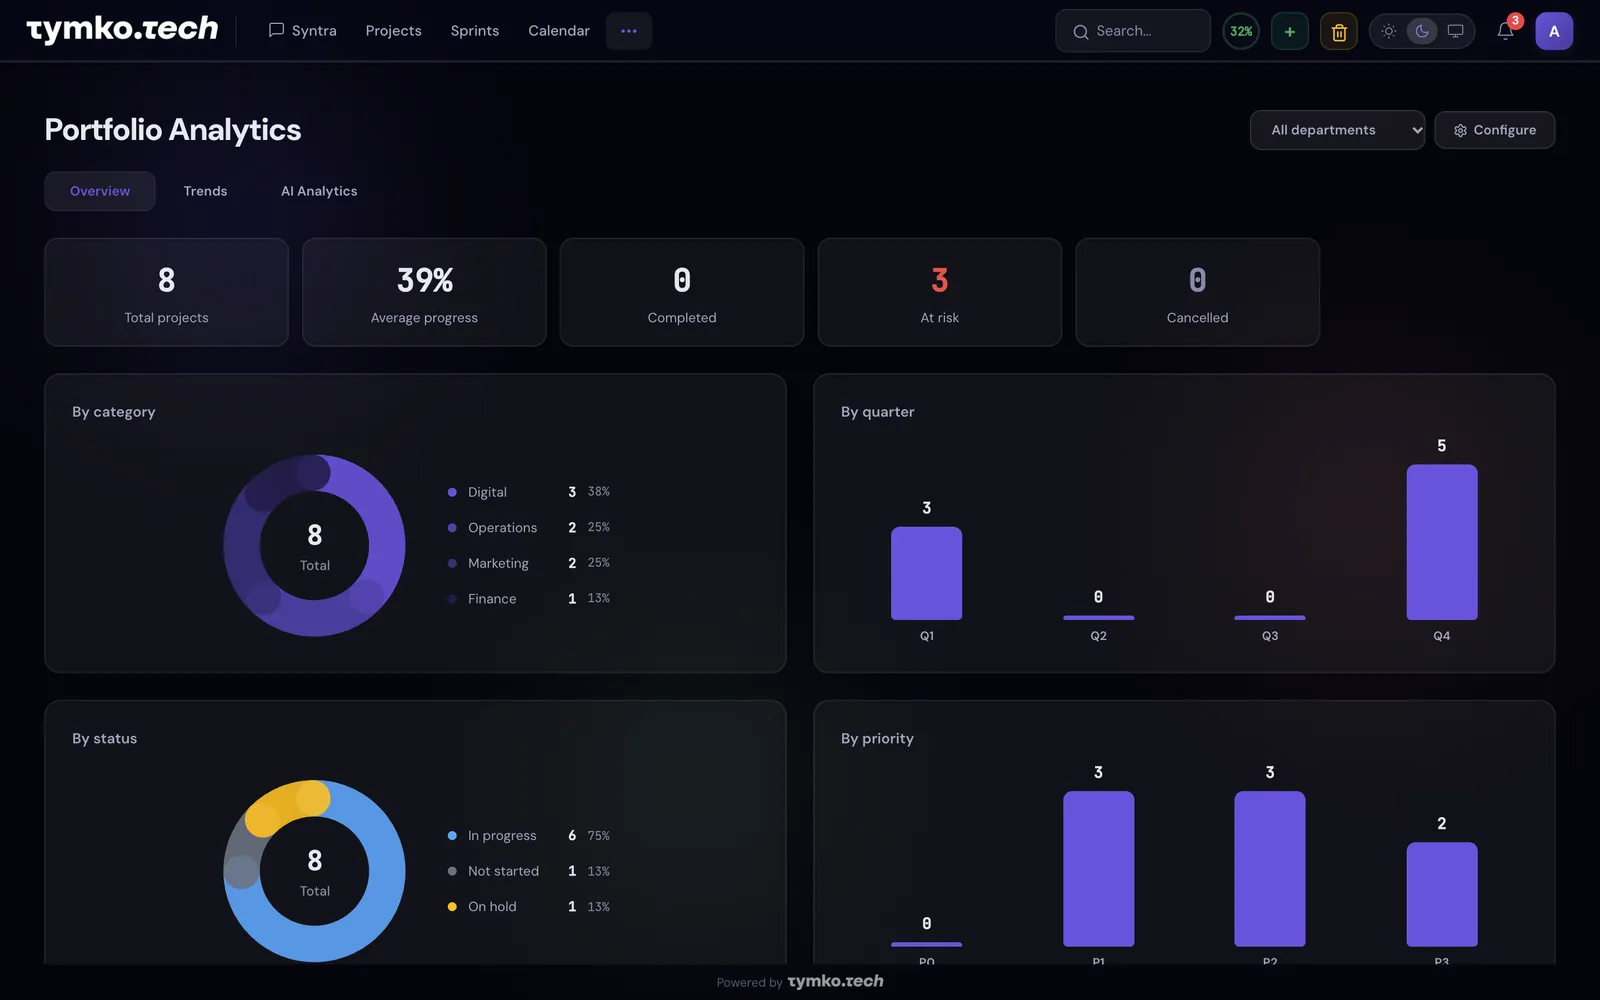
Task: Open the trash bin icon
Action: click(1339, 31)
